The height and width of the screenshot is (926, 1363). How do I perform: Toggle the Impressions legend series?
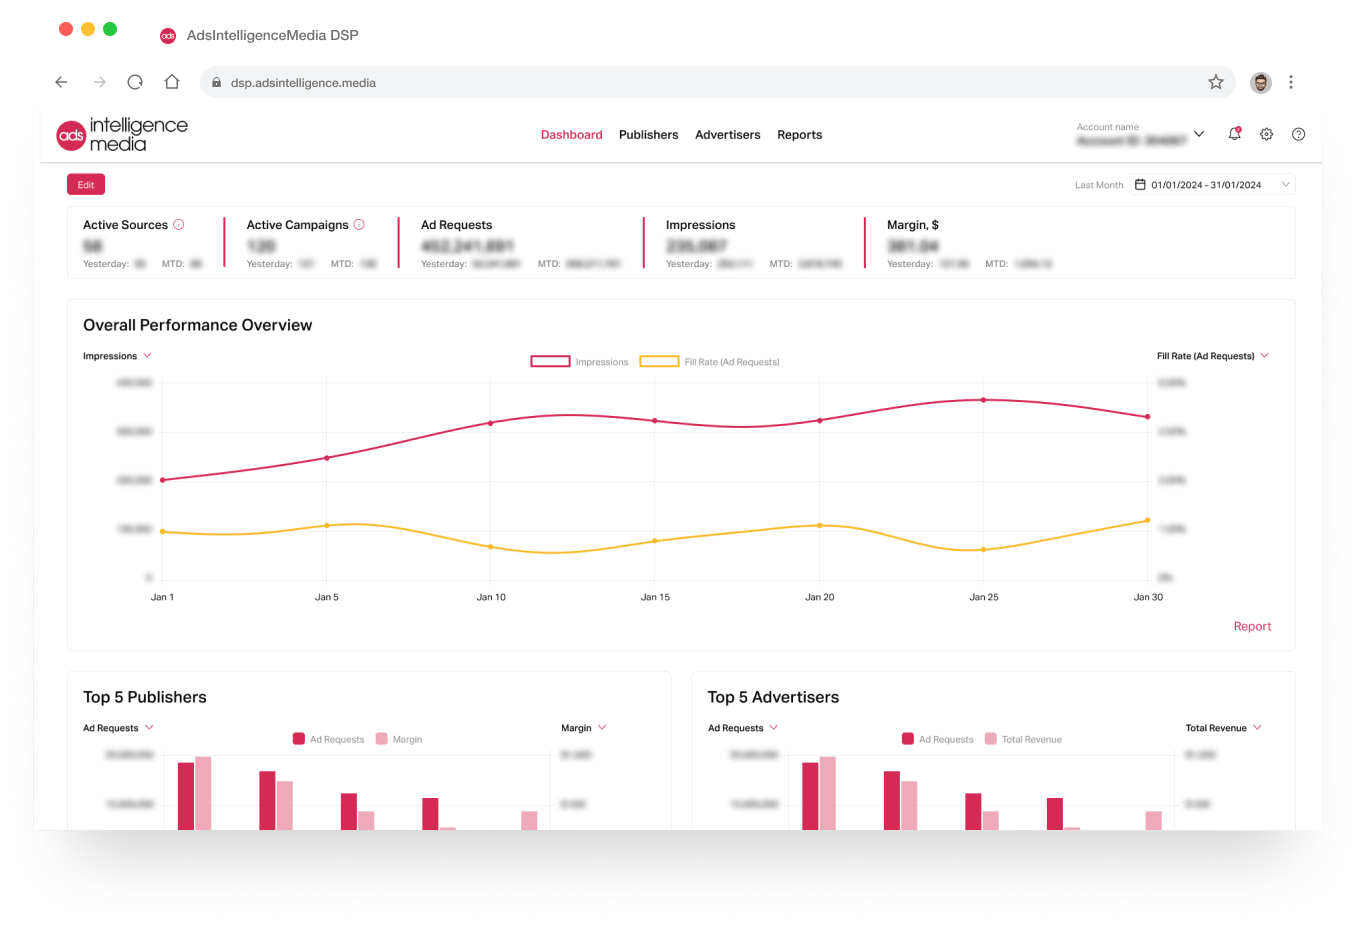coord(579,362)
